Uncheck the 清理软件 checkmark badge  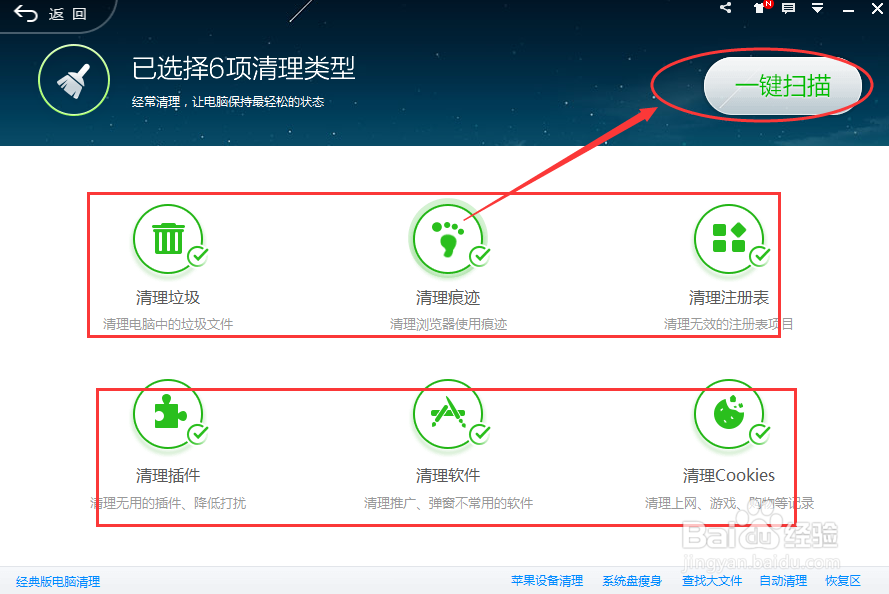[x=480, y=434]
